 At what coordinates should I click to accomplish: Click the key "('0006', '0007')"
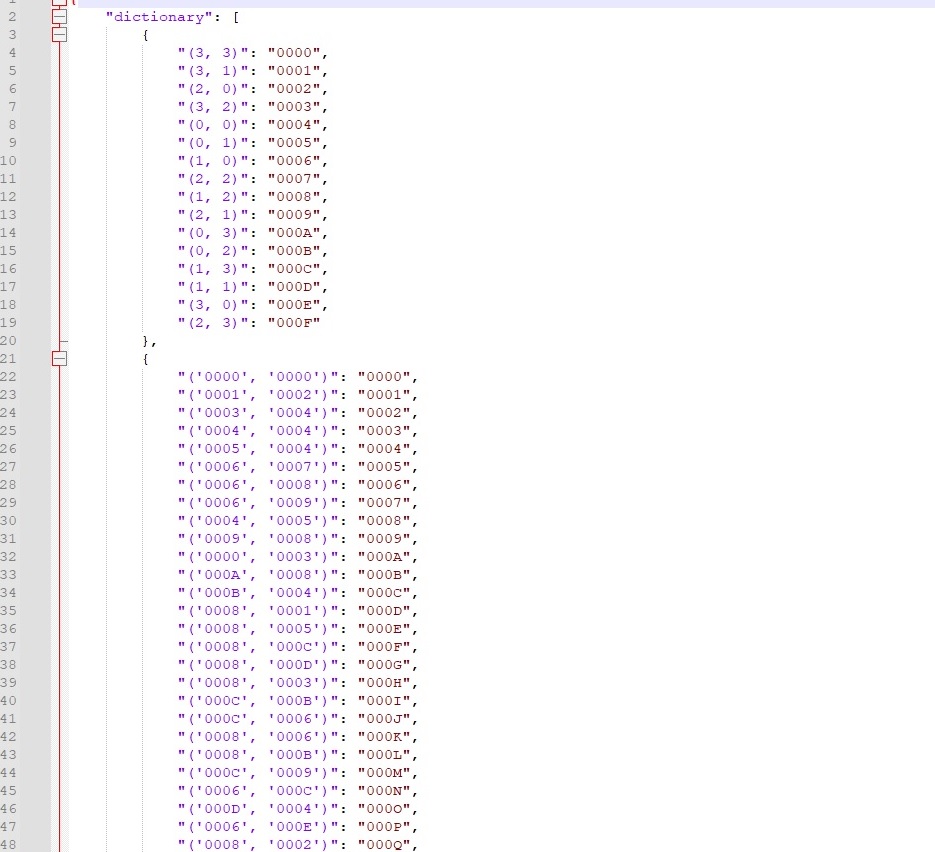click(258, 467)
